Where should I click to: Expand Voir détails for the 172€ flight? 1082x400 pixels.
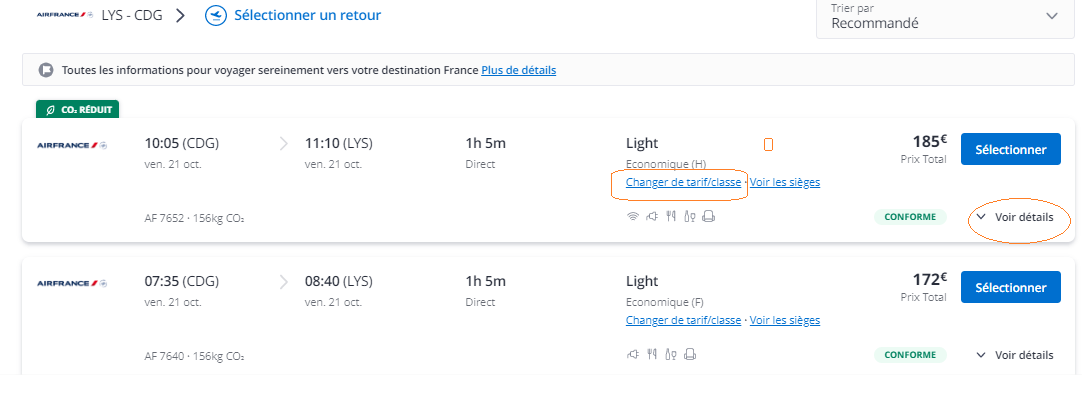tap(1015, 354)
